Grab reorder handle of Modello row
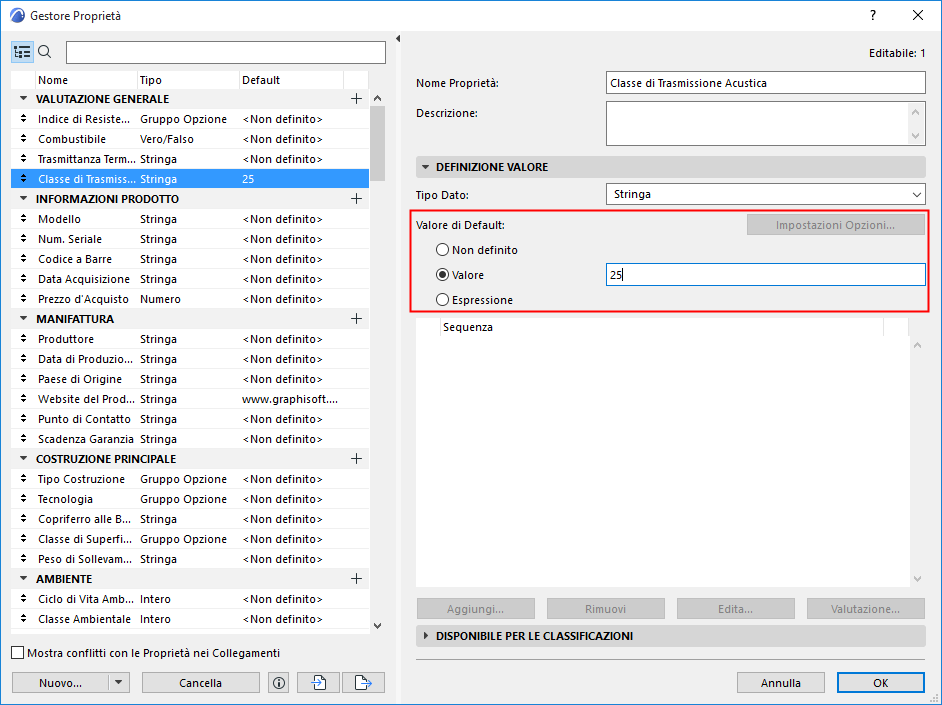This screenshot has height=705, width=942. (x=23, y=219)
